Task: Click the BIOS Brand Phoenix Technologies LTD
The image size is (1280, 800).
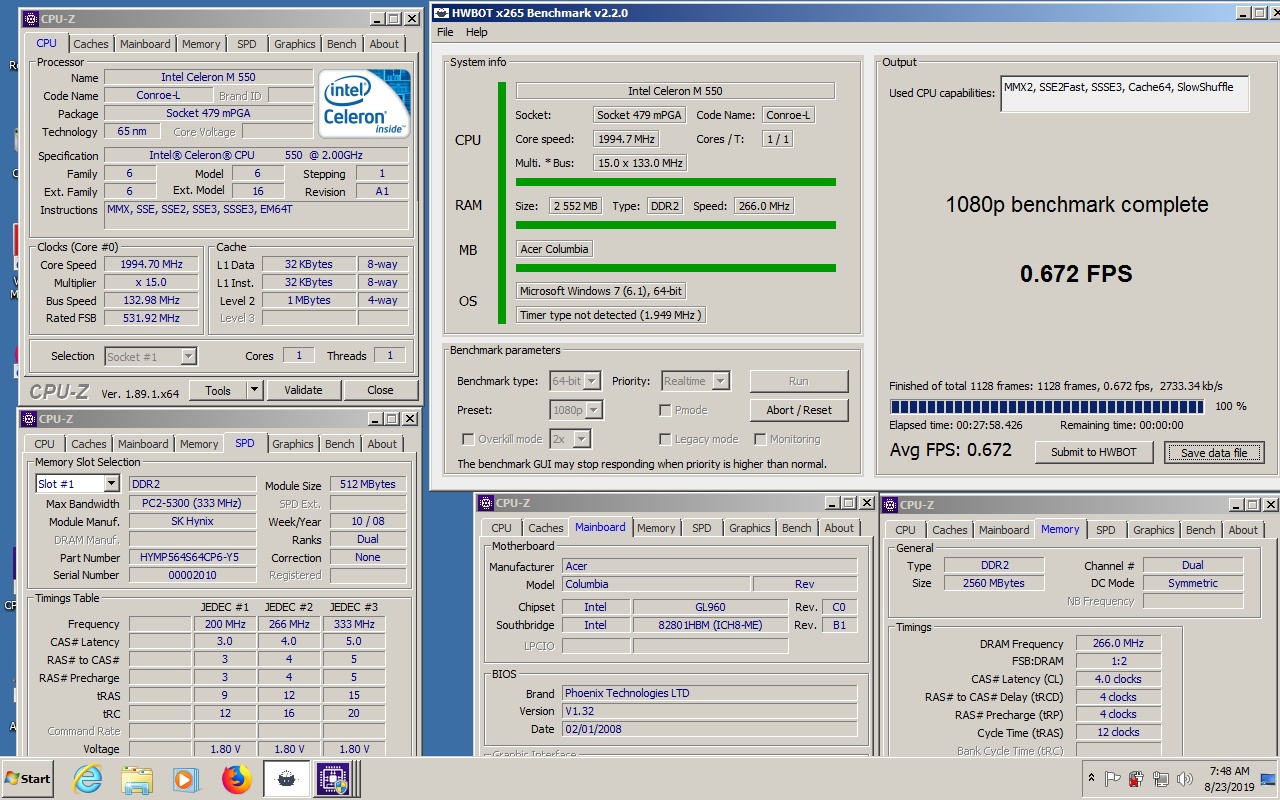Action: point(709,693)
